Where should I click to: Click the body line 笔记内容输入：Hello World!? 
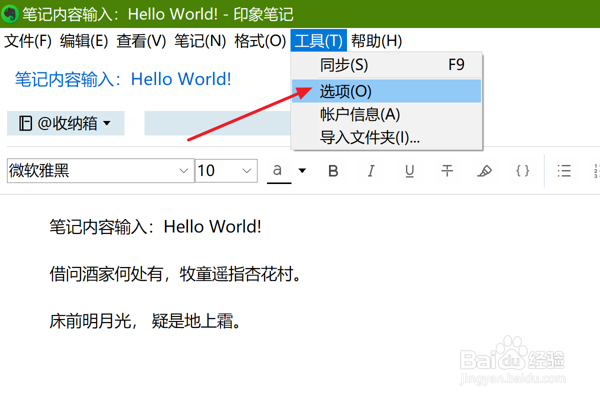coord(155,227)
